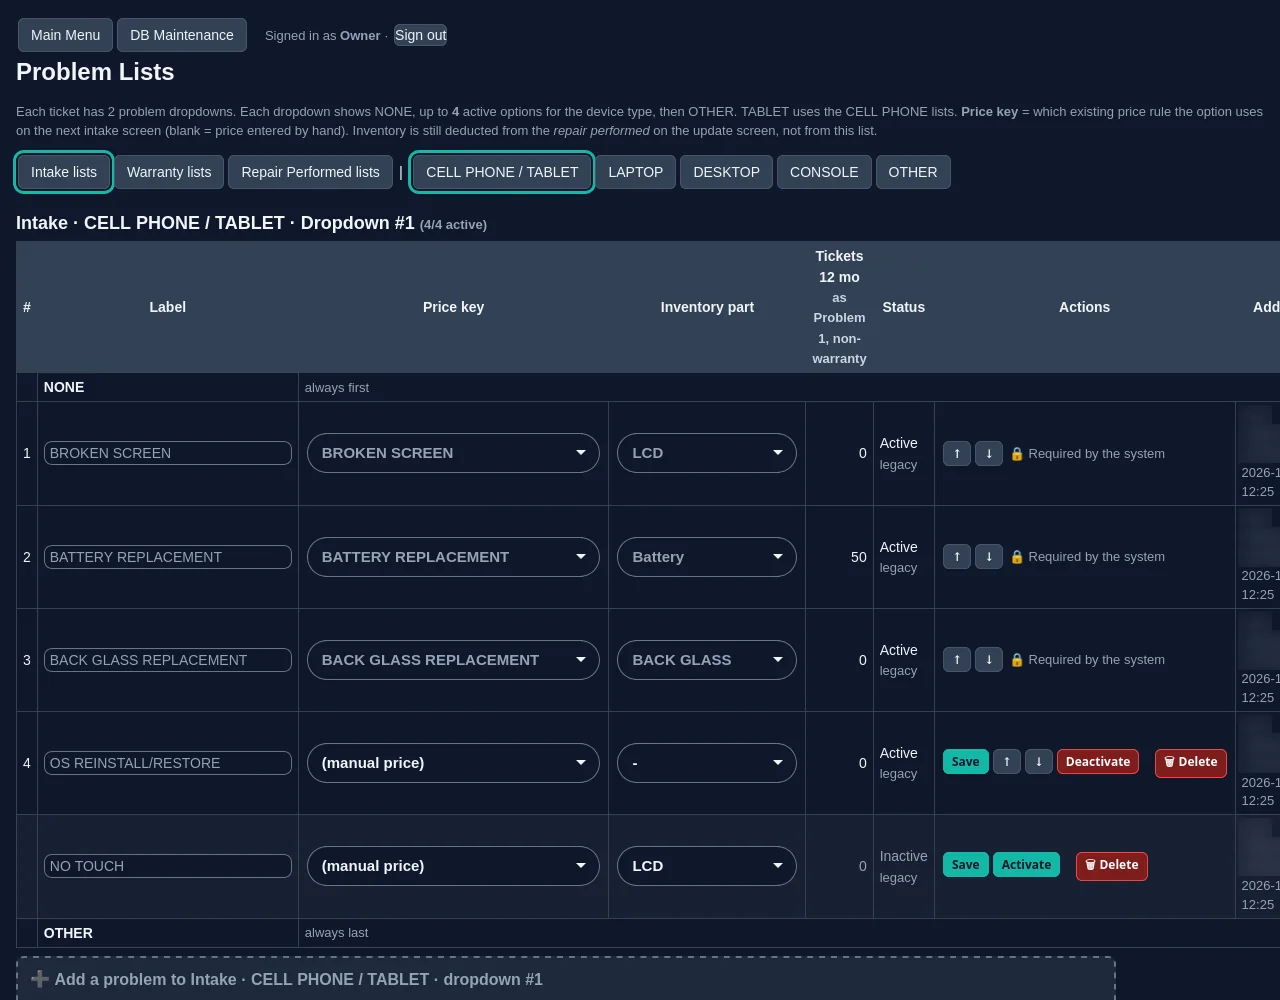Activate the NO TOUCH problem

[1026, 865]
